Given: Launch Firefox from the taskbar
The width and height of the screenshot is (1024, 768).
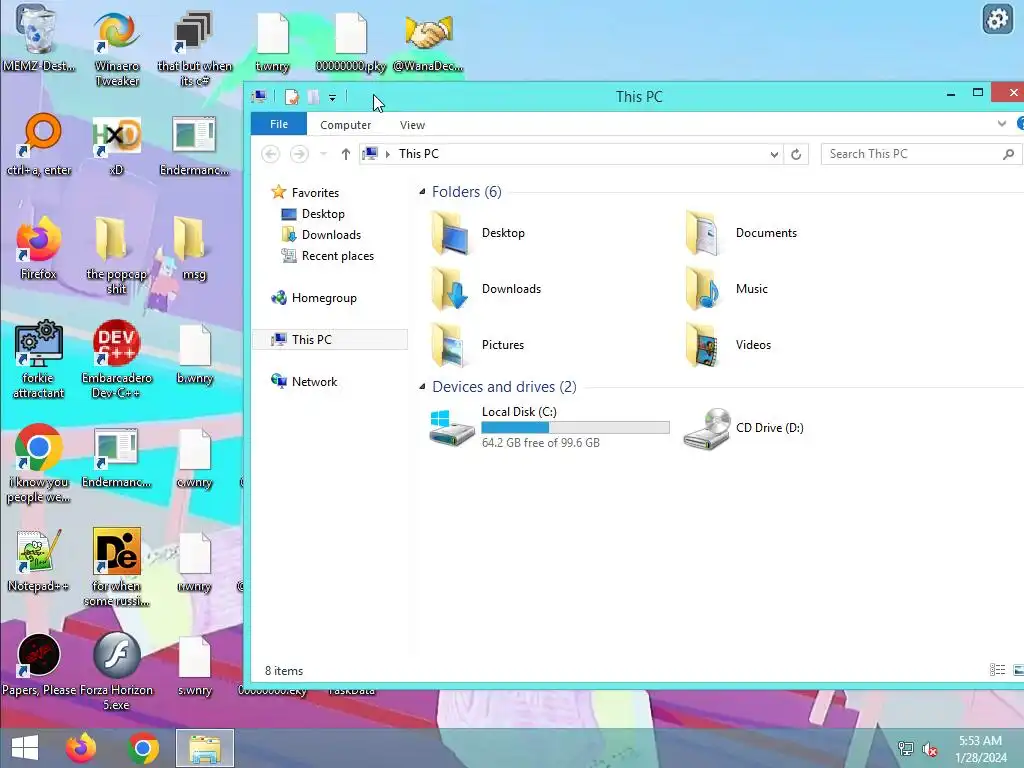Looking at the screenshot, I should click(81, 748).
